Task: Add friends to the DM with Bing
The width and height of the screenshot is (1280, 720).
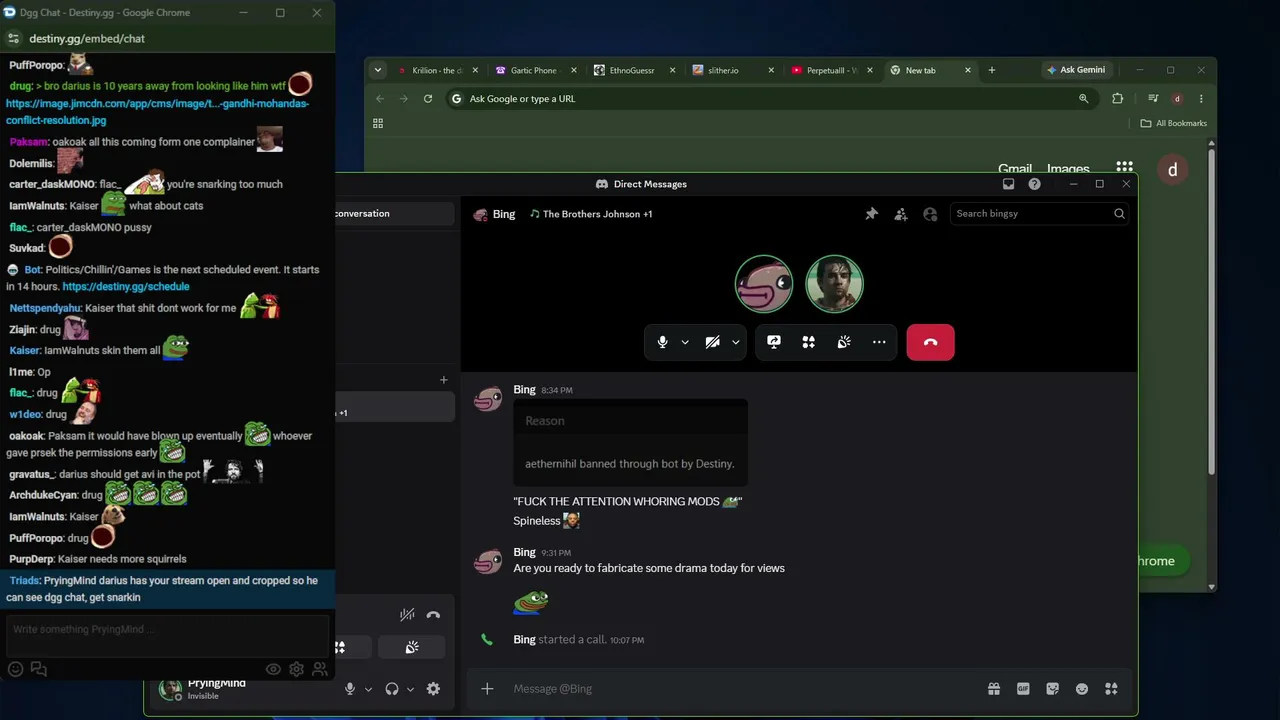Action: click(x=901, y=214)
